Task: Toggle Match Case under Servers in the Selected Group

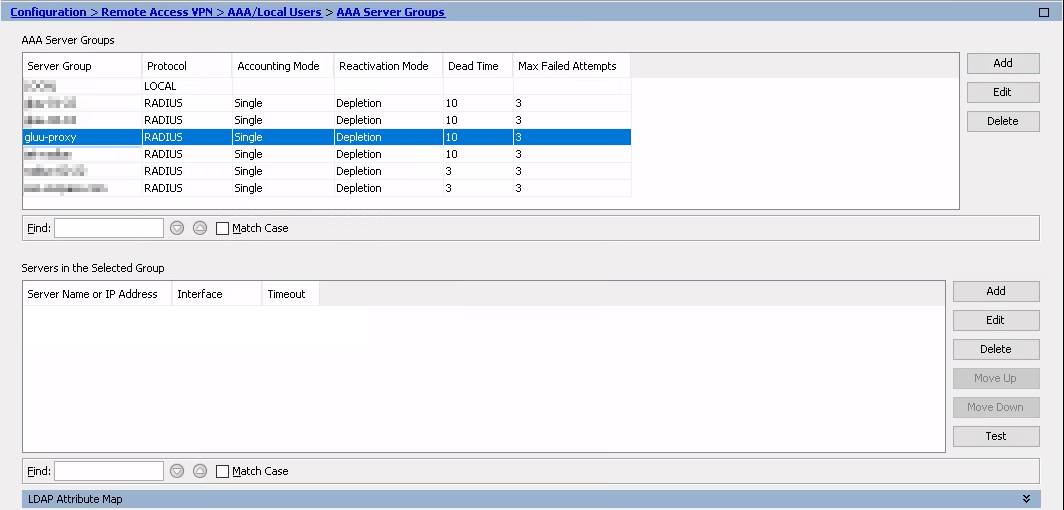Action: tap(223, 471)
